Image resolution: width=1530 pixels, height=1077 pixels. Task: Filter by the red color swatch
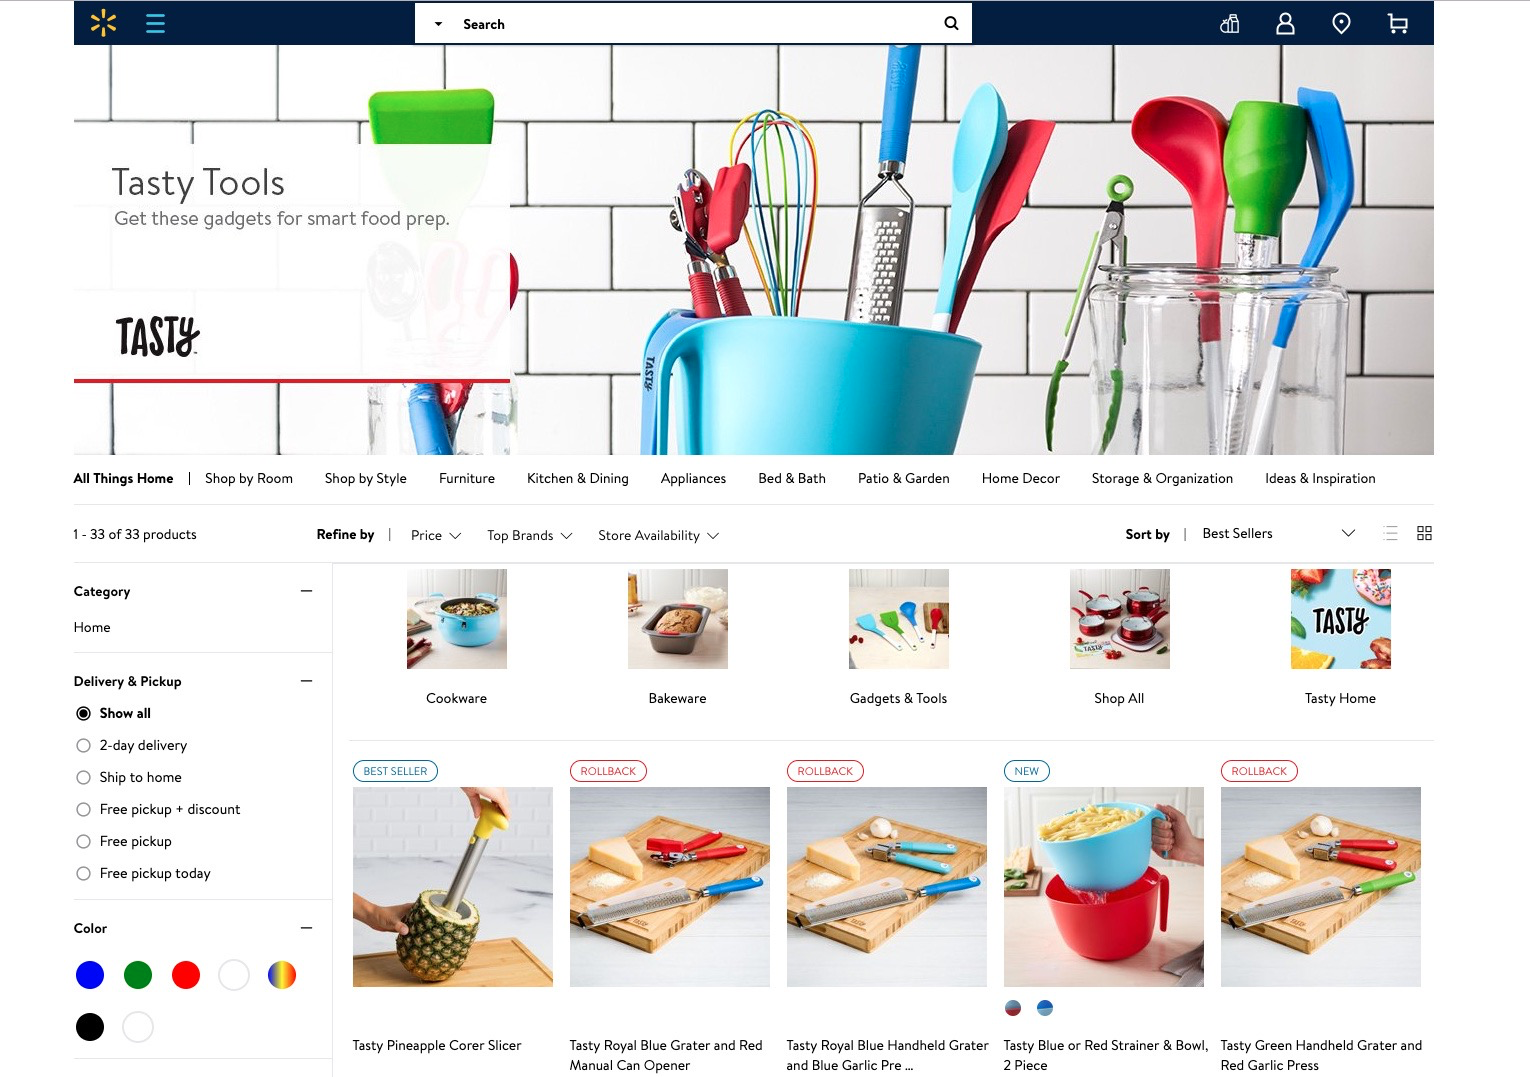coord(186,975)
